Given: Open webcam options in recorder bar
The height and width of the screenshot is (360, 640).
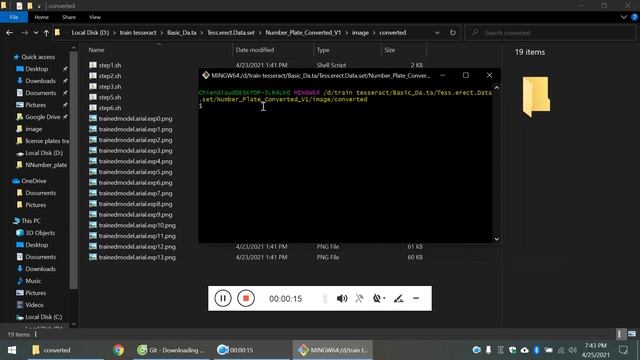Looking at the screenshot, I should pos(378,298).
